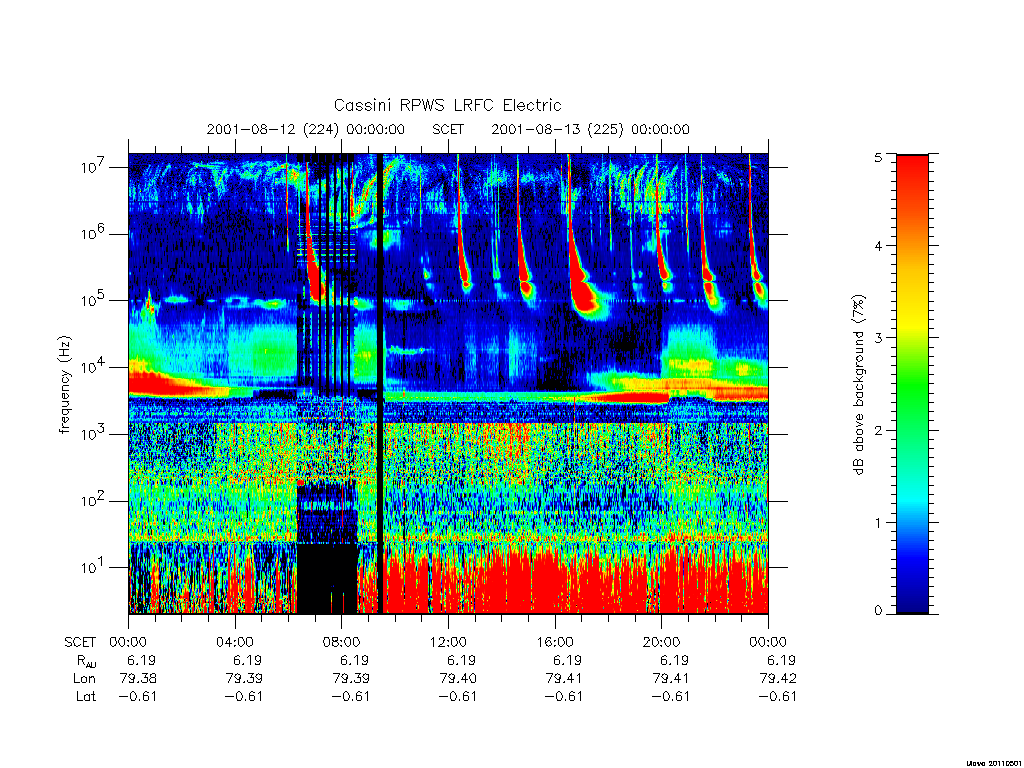The image size is (1024, 768).
Task: Click the "Lat" row label
Action: [86, 696]
